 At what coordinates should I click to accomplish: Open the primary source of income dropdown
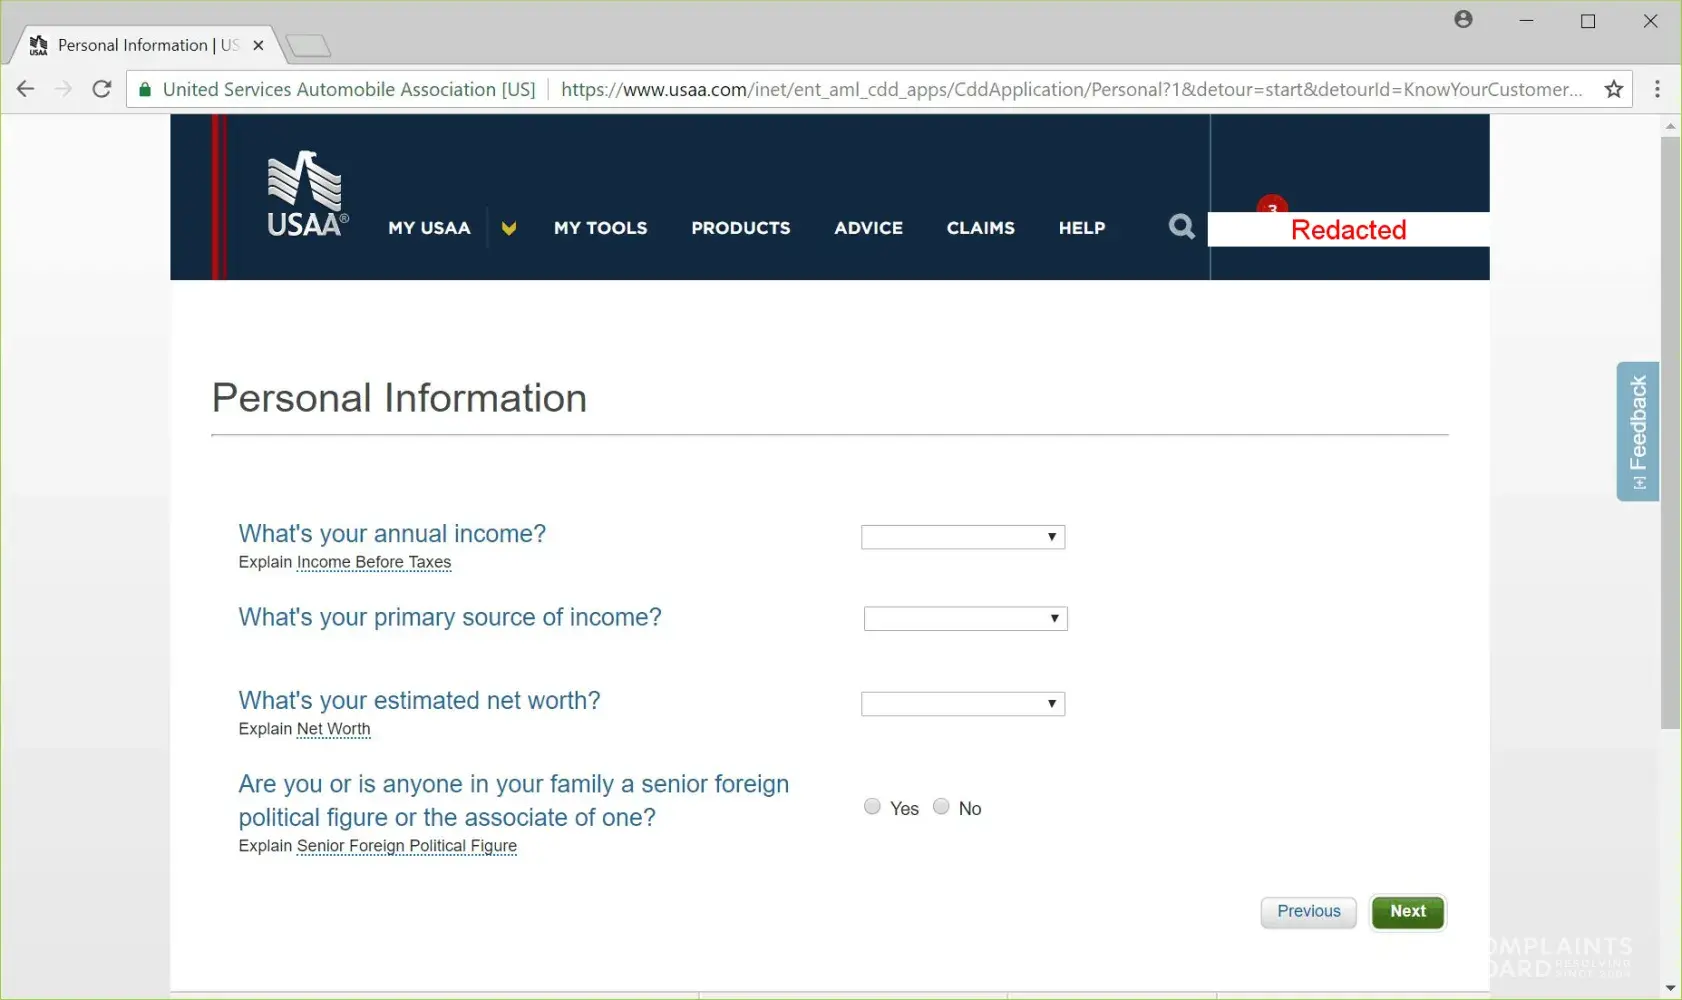[966, 618]
